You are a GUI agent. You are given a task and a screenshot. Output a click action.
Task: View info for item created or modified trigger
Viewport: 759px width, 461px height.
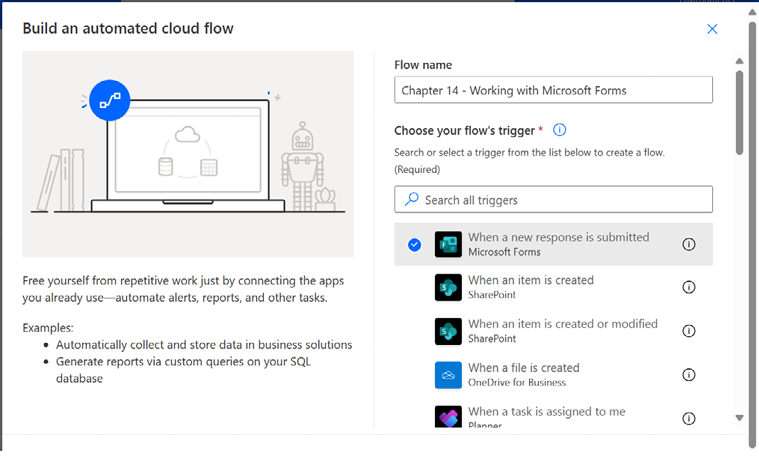coord(689,331)
